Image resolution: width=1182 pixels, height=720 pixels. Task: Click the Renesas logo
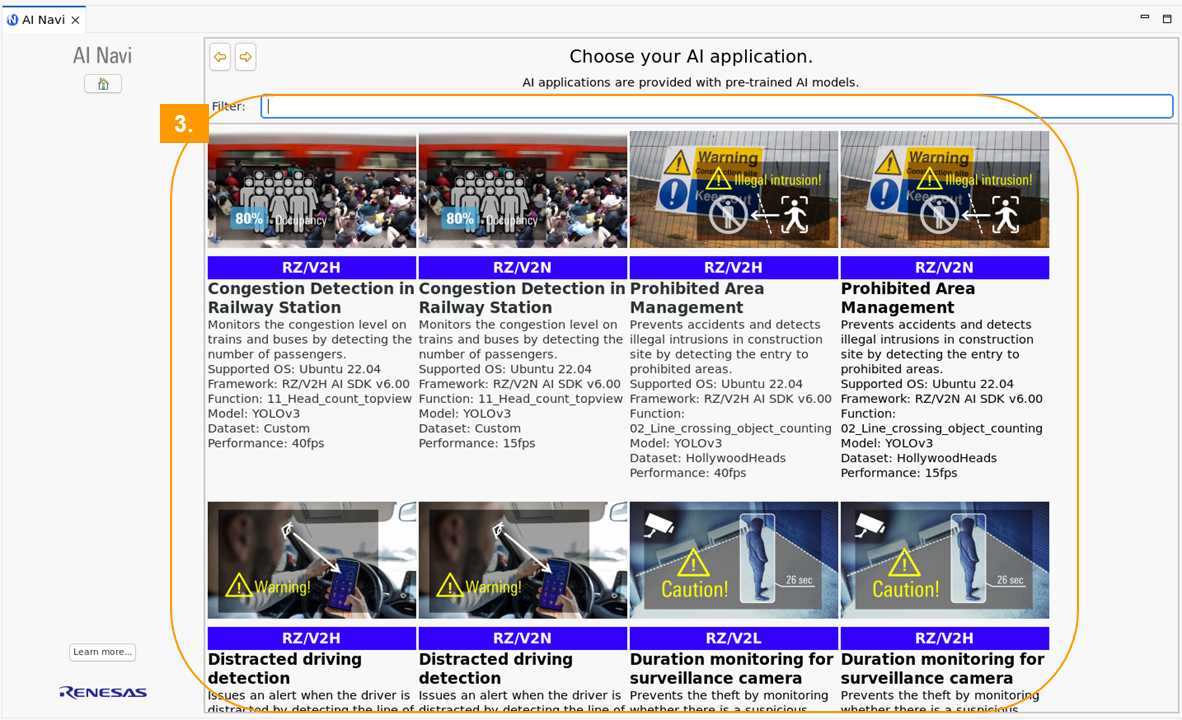pyautogui.click(x=103, y=692)
